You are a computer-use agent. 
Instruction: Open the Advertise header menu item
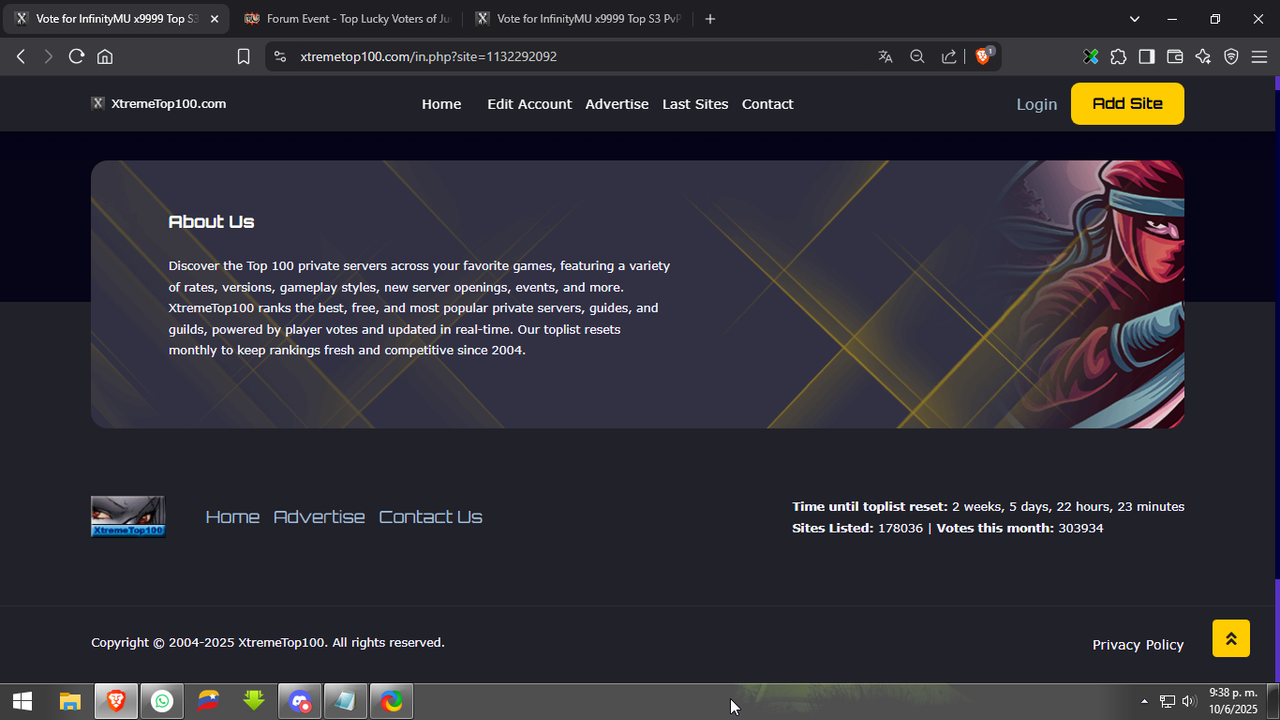coord(617,104)
